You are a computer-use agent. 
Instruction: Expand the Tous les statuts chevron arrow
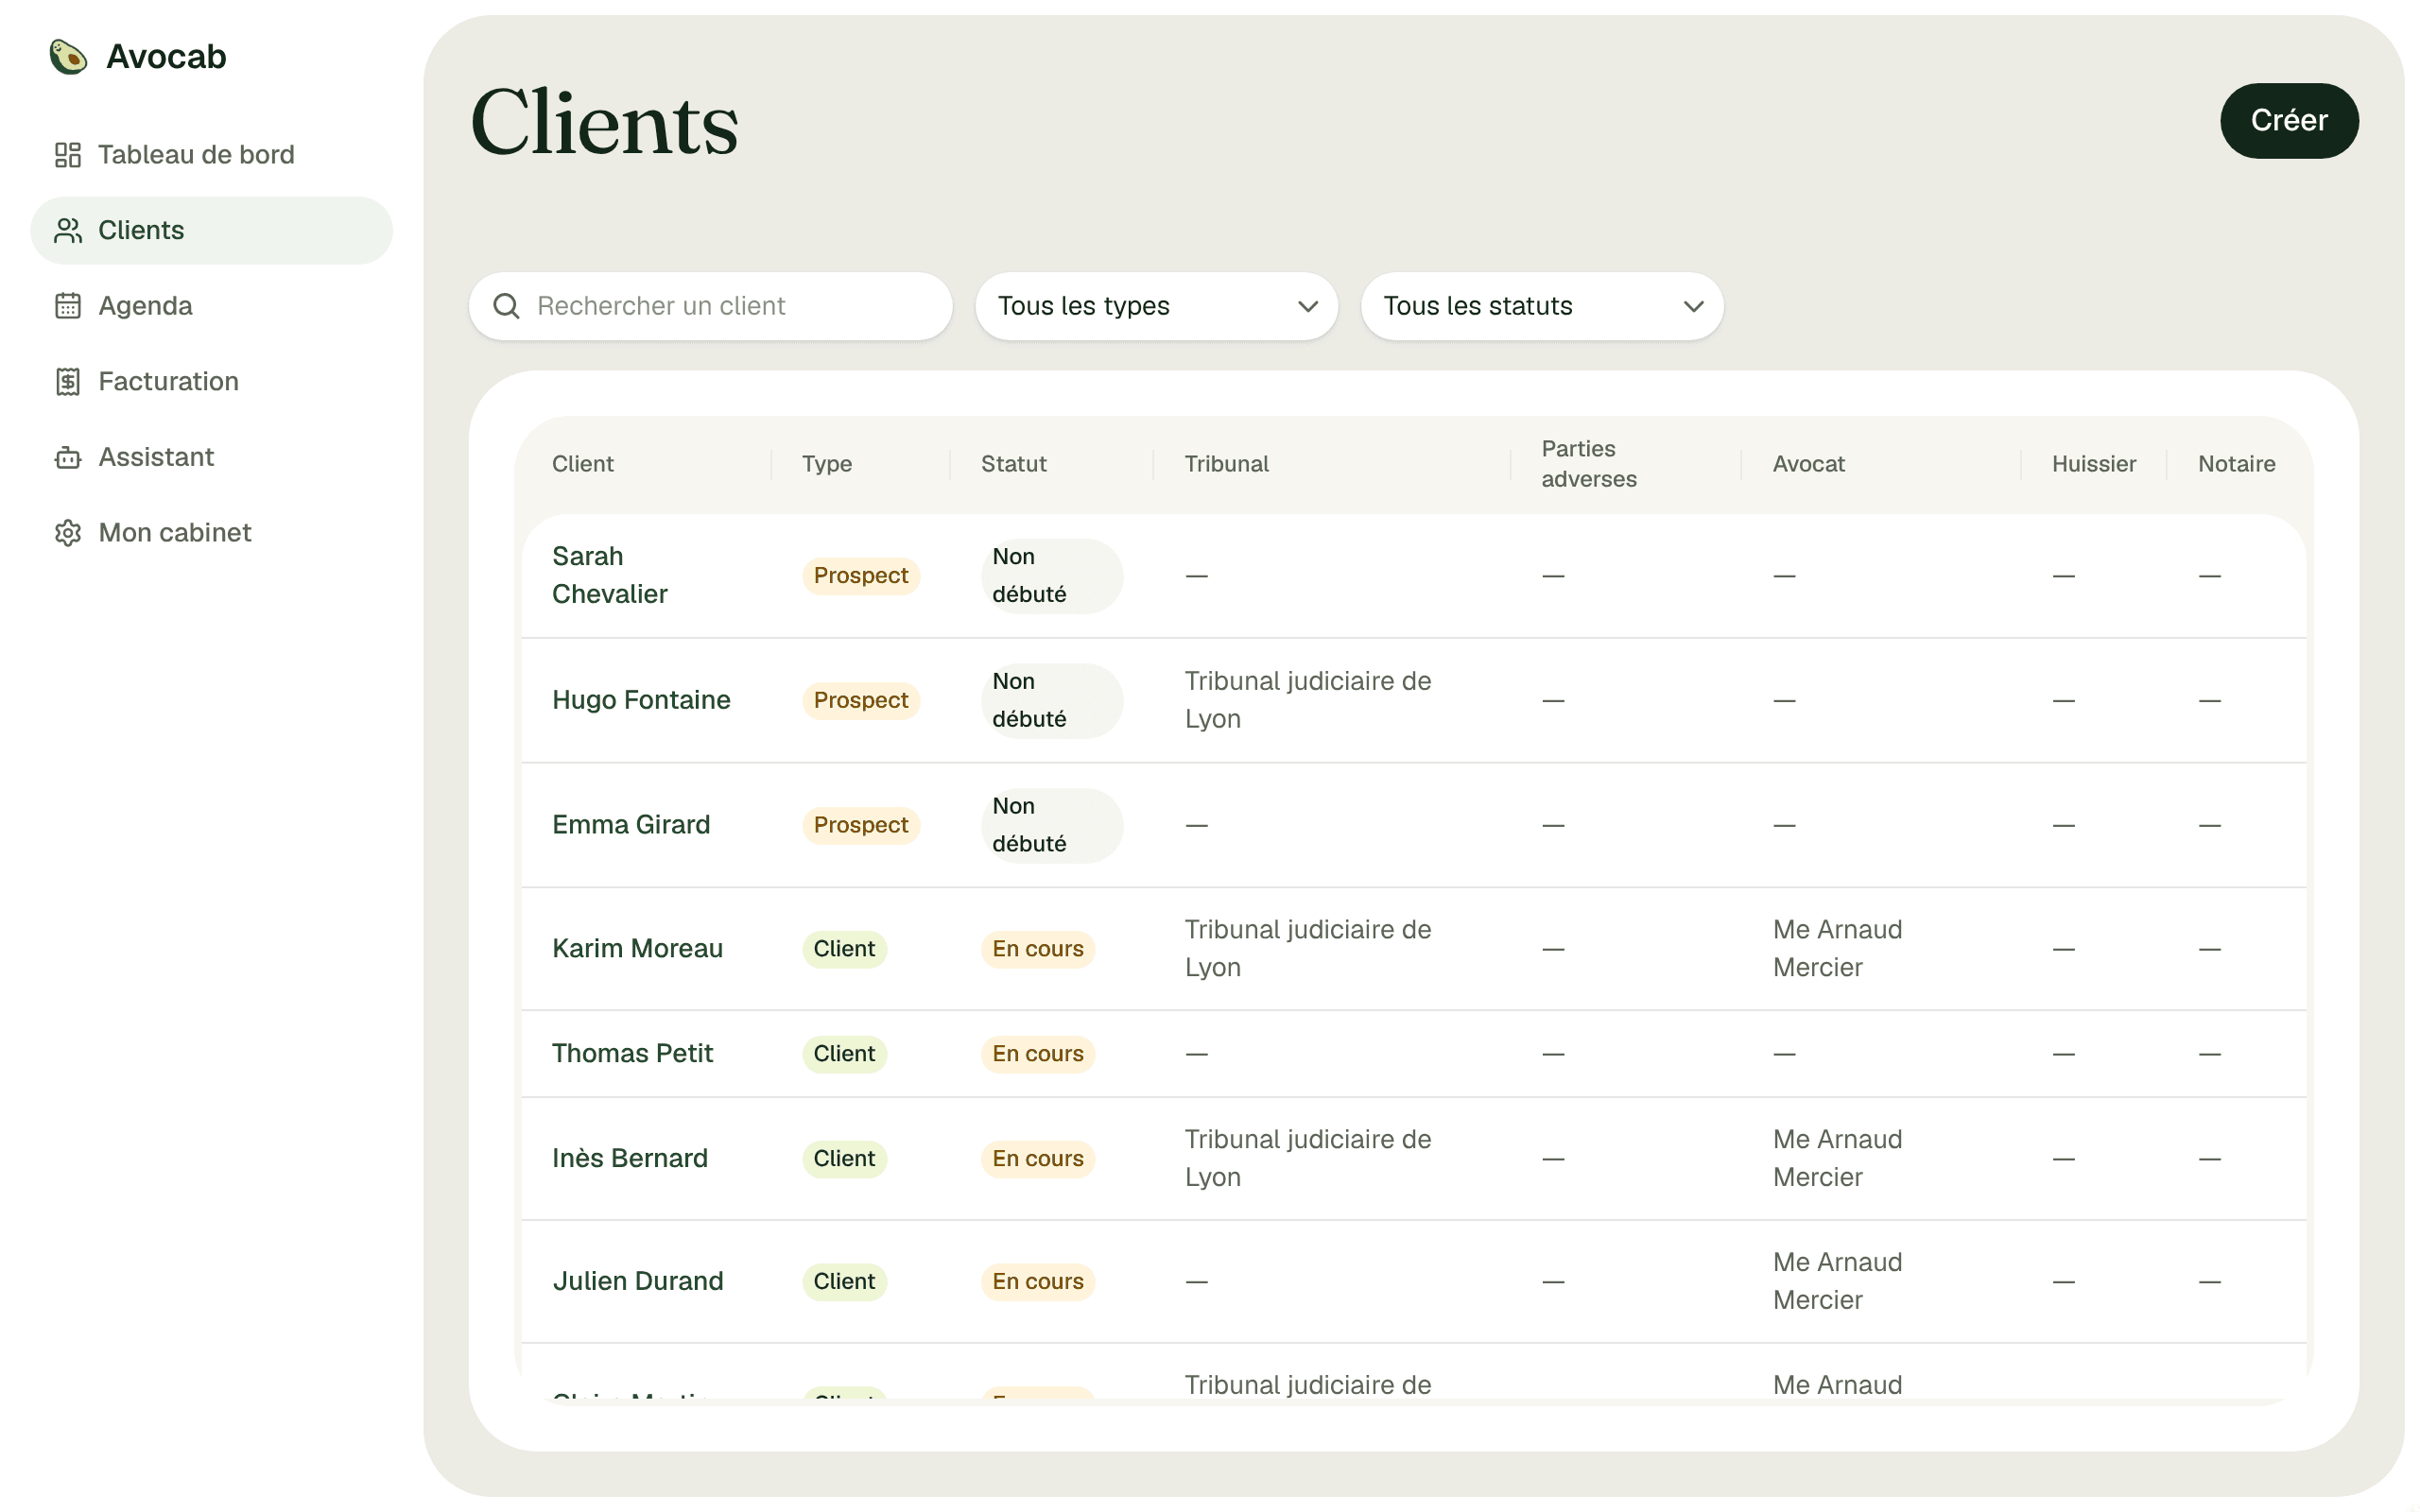tap(1693, 307)
